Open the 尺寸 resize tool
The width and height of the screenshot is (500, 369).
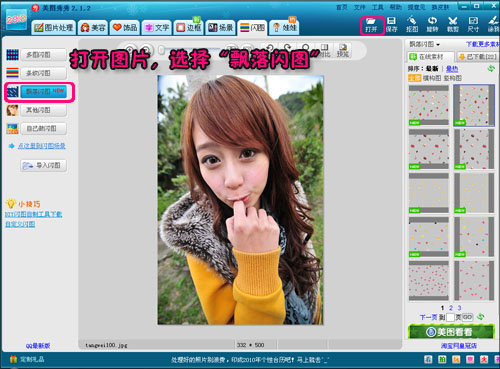click(x=473, y=25)
